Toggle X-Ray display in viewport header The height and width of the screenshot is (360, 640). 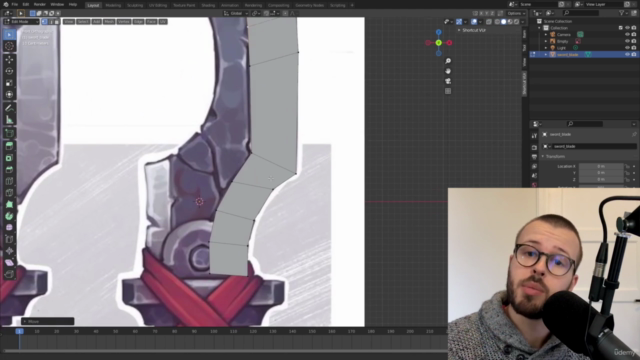click(x=489, y=22)
